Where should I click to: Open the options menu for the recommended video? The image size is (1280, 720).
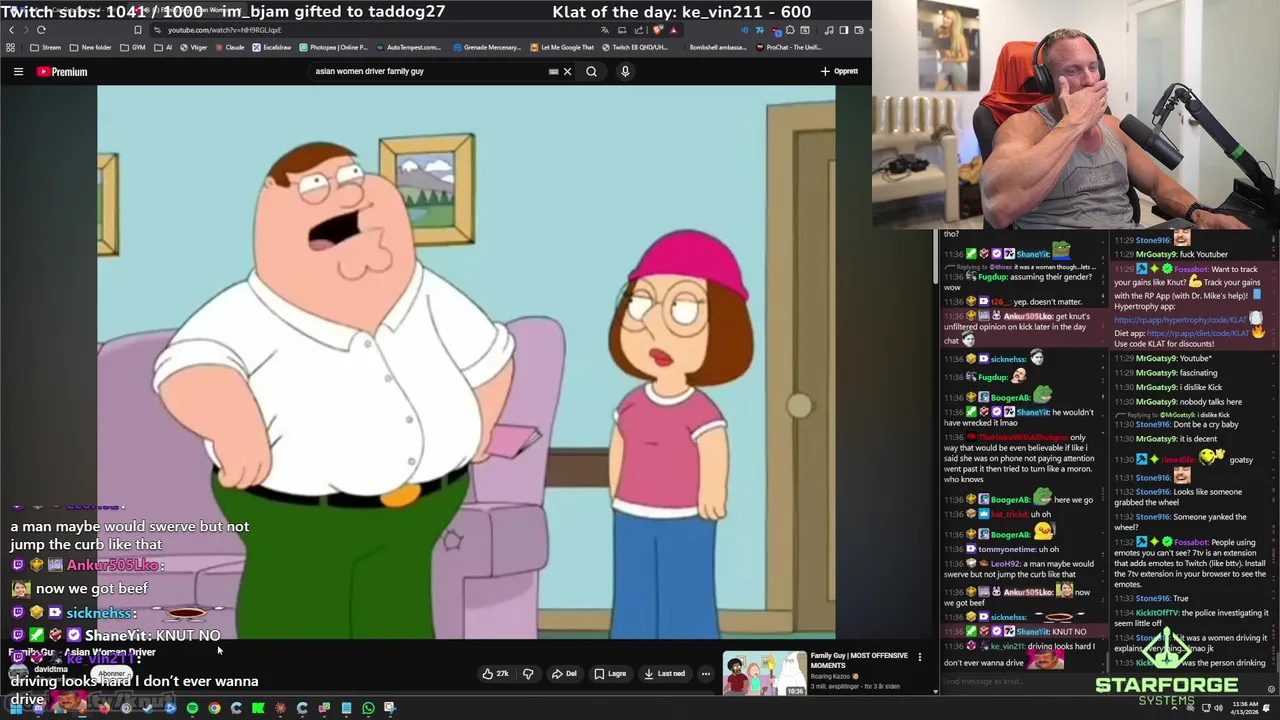click(x=919, y=657)
